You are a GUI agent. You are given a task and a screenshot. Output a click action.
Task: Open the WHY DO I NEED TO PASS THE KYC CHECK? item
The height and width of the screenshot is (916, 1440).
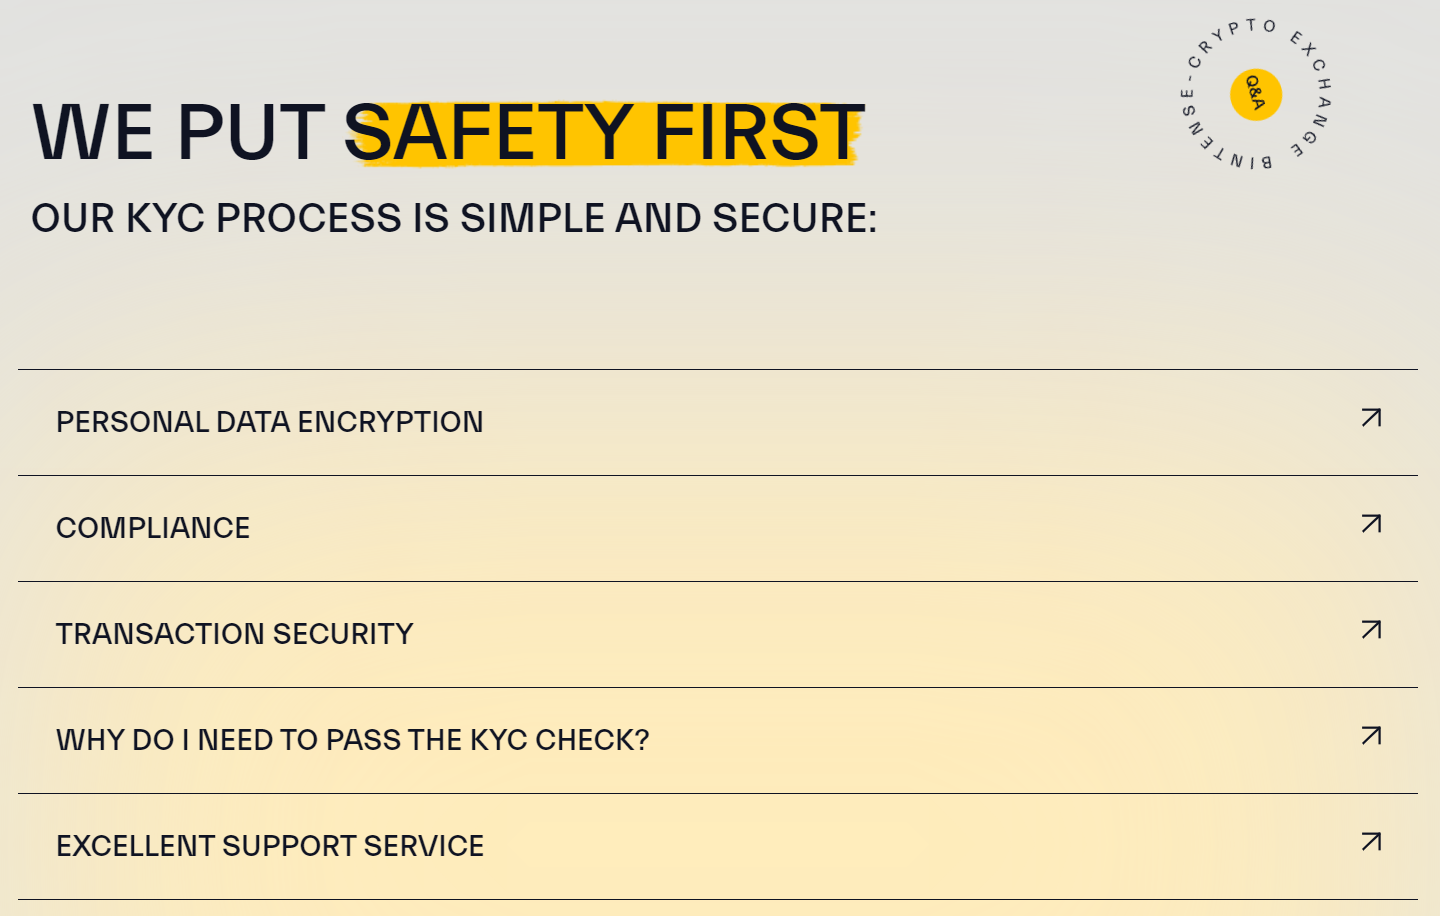pyautogui.click(x=353, y=740)
